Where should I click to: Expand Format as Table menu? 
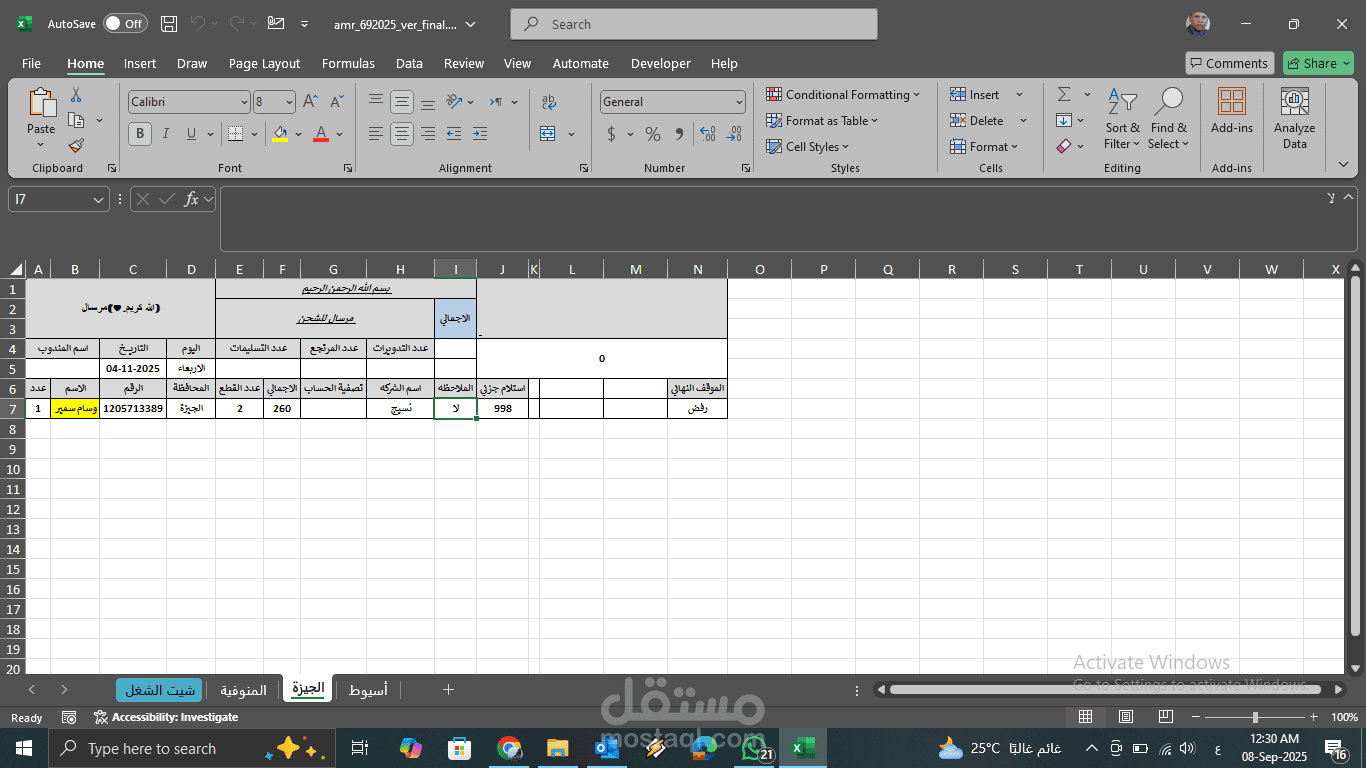[x=822, y=120]
